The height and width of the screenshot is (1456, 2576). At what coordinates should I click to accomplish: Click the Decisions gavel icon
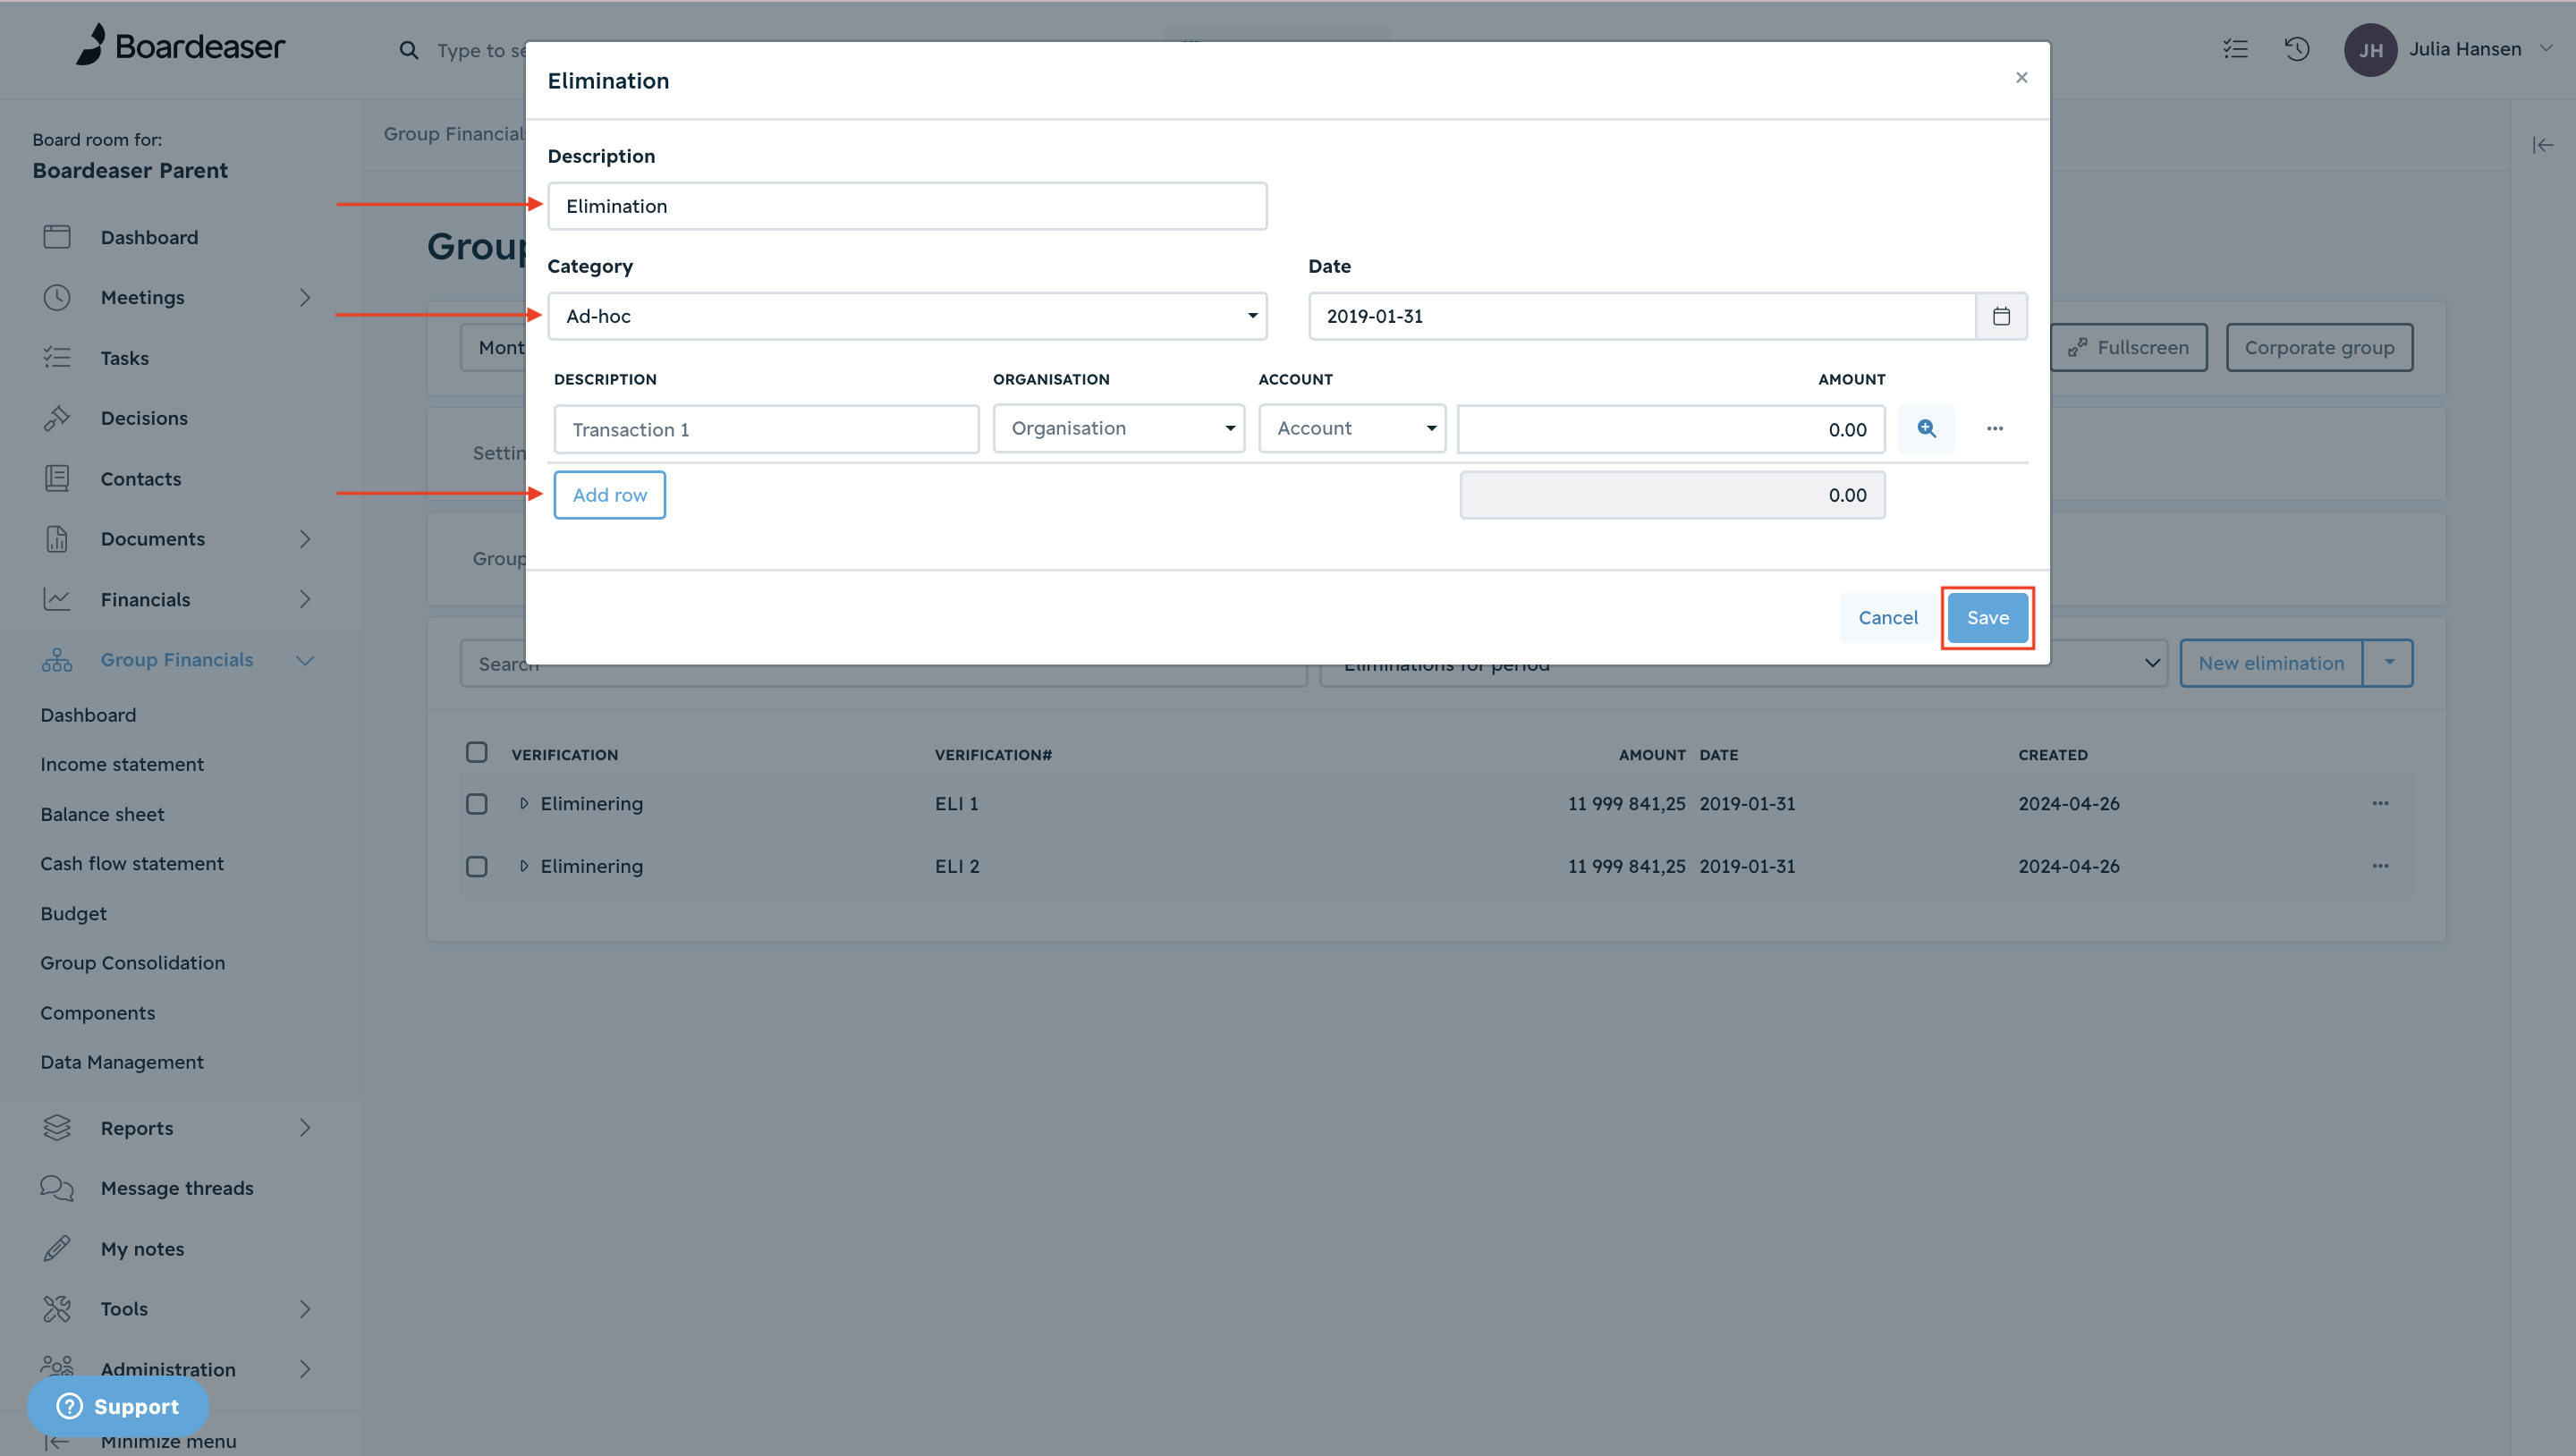click(x=57, y=418)
